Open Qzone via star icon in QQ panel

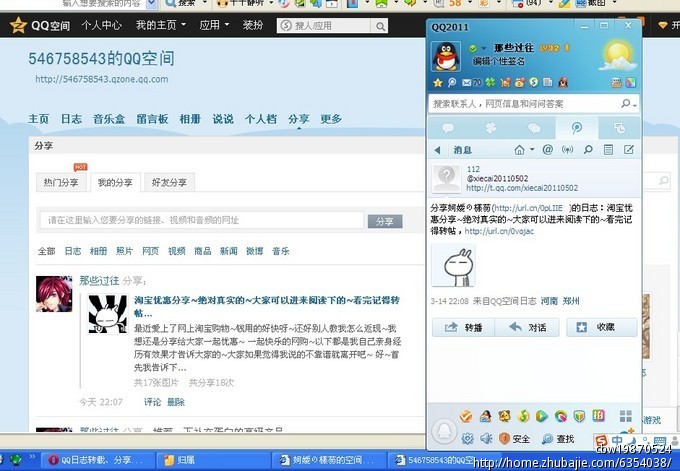pos(438,82)
